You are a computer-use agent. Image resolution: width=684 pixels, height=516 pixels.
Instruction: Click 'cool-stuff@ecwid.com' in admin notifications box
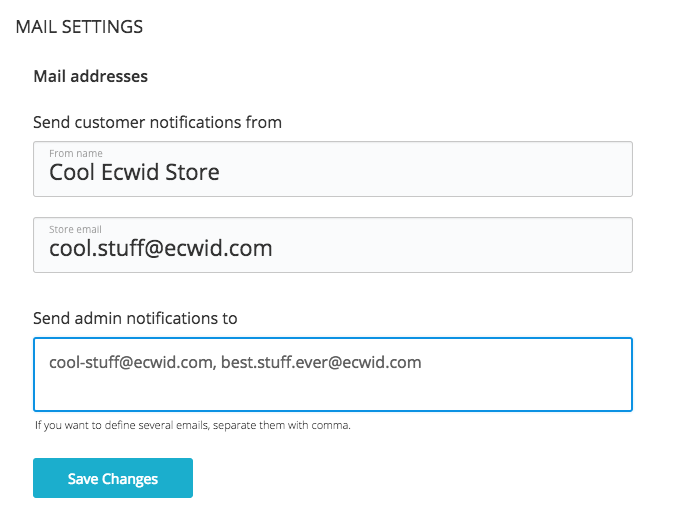tap(131, 362)
